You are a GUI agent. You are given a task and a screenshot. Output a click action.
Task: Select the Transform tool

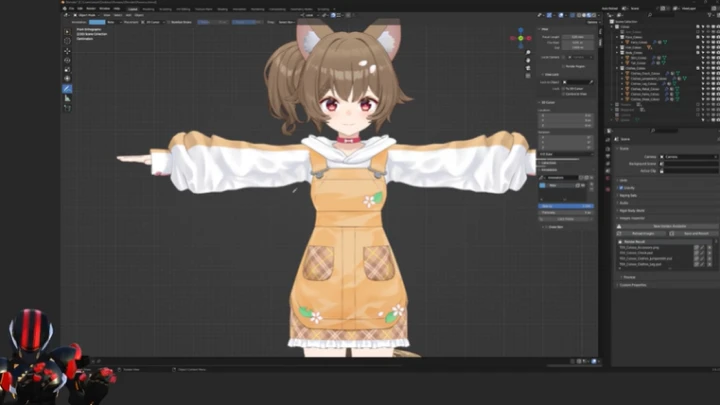point(68,79)
